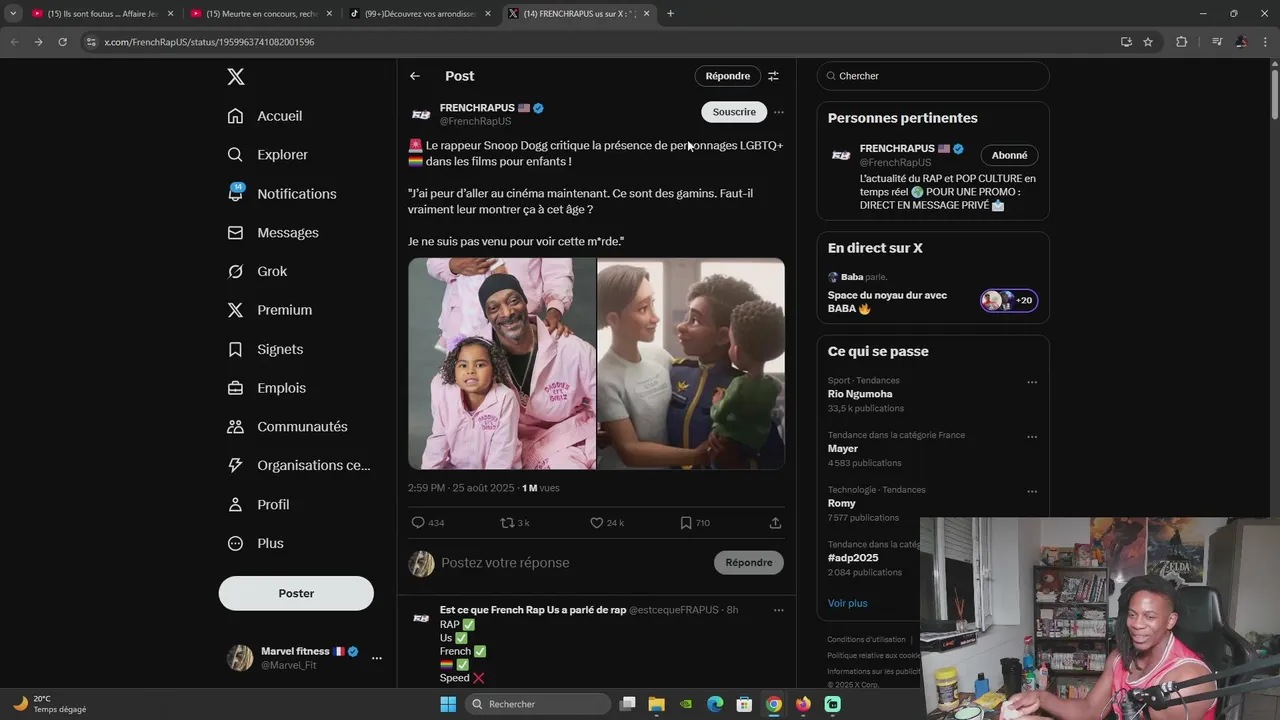Open the animated film image

691,364
